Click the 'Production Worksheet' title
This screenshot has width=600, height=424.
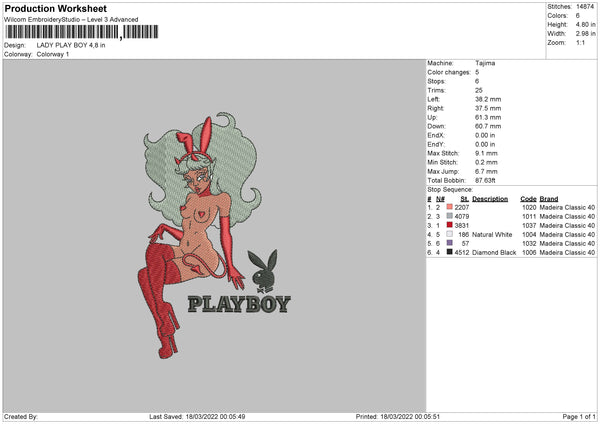pos(55,8)
